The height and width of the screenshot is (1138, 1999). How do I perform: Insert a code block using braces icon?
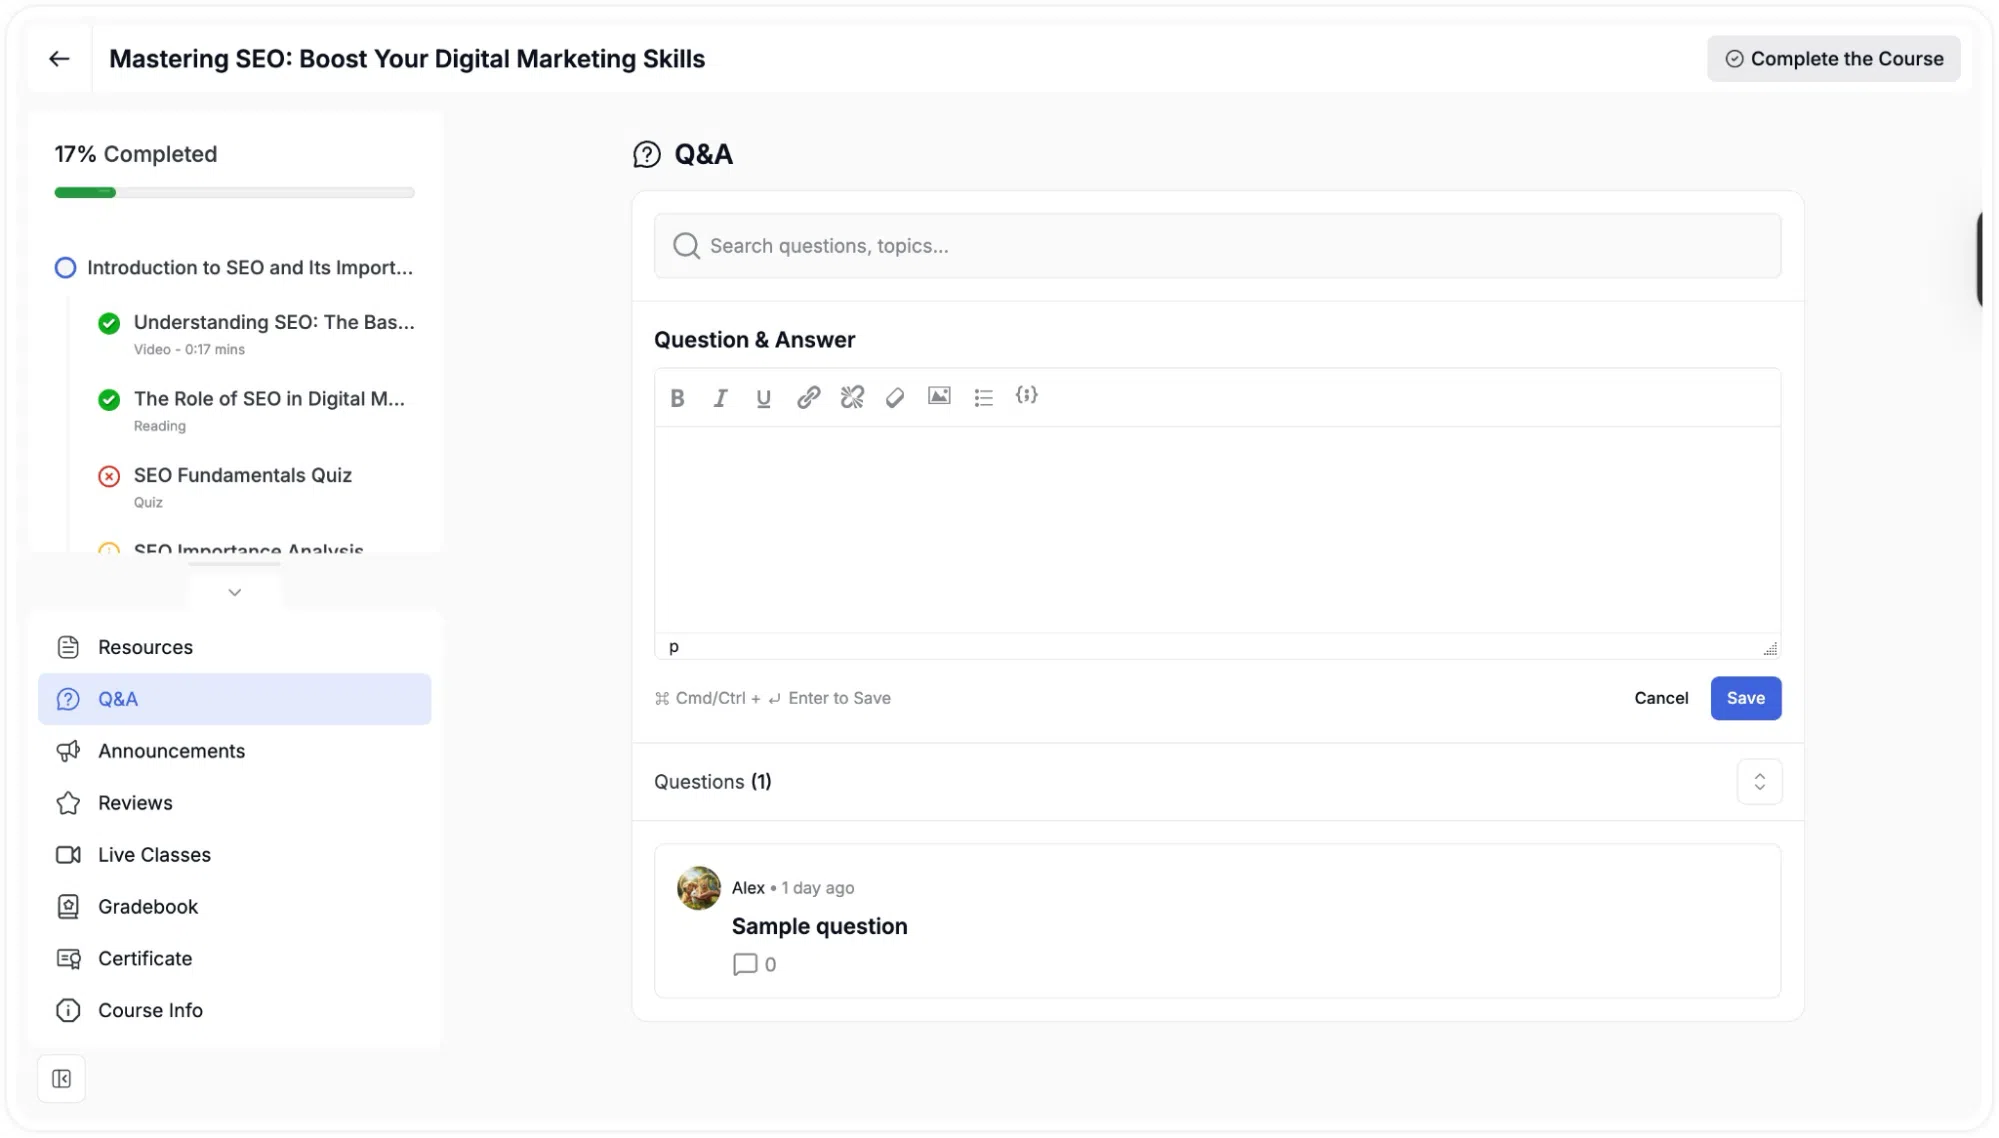tap(1026, 396)
